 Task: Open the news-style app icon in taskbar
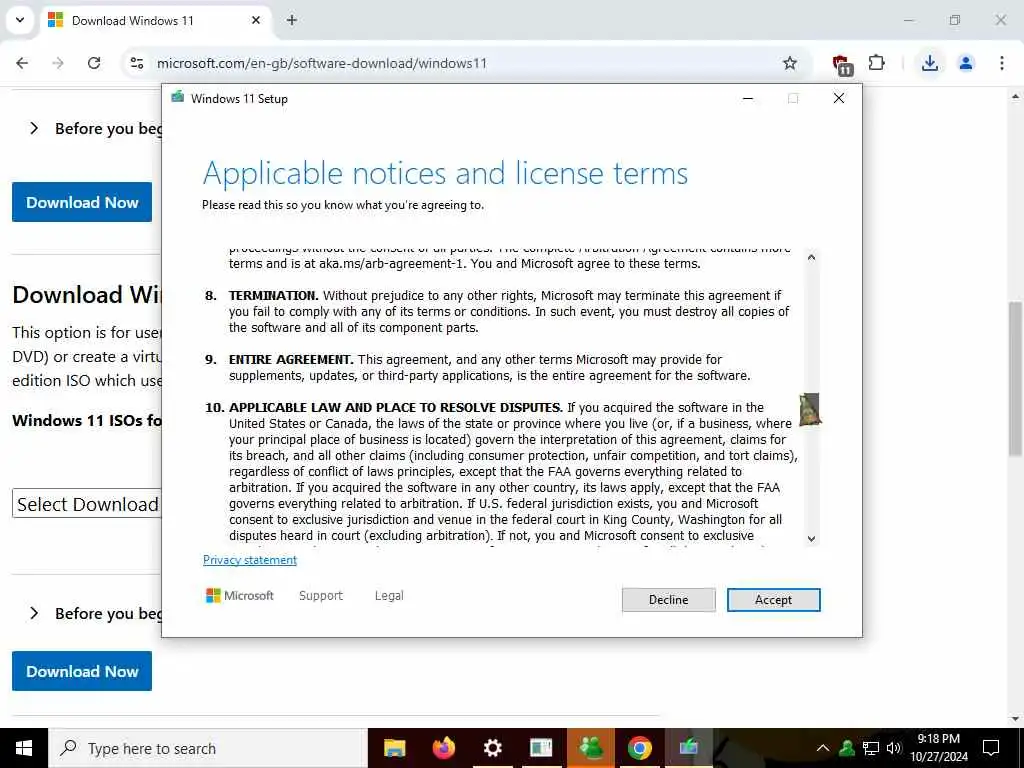(x=541, y=748)
